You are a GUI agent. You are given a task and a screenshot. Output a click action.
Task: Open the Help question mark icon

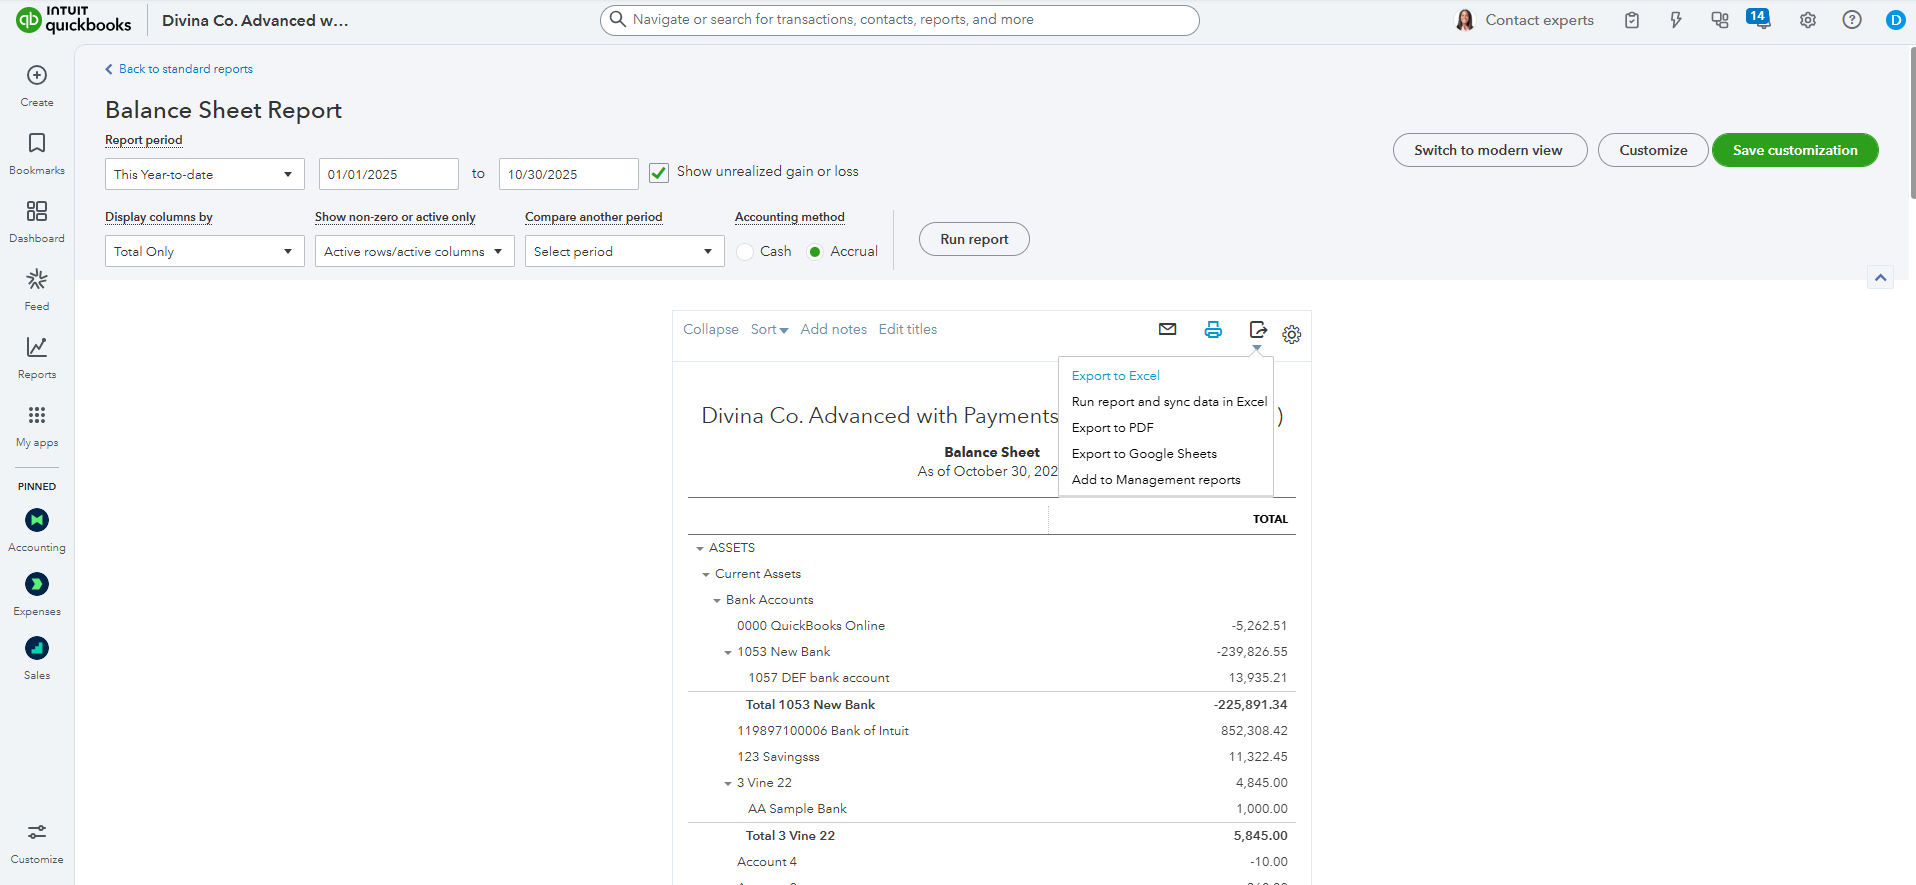1852,20
